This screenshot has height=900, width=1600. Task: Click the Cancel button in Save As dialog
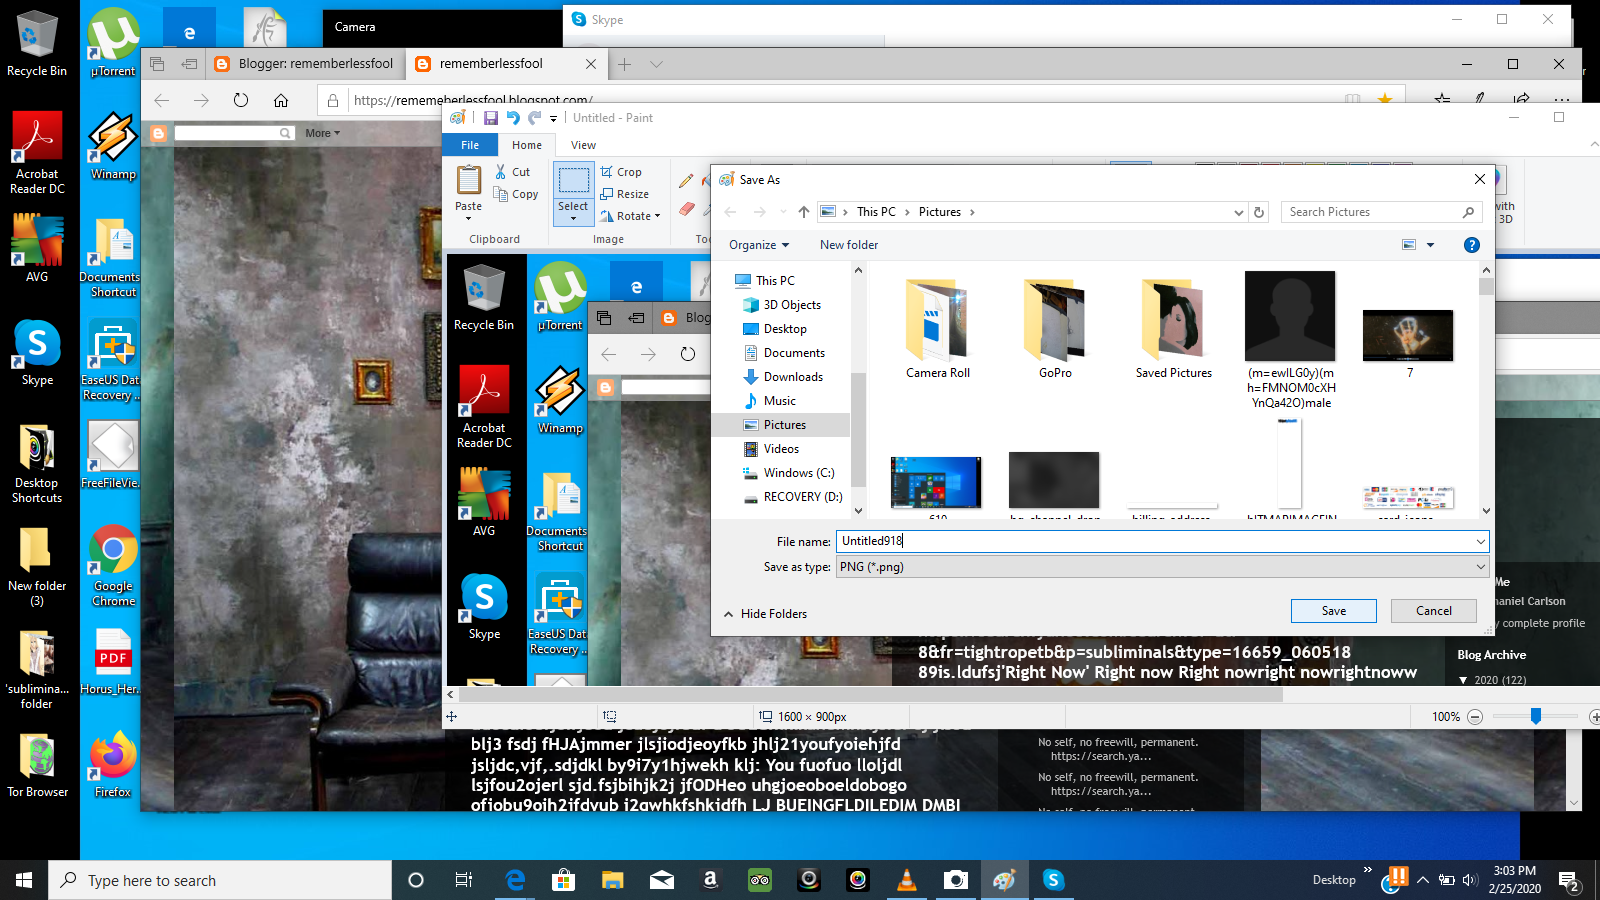coord(1433,611)
